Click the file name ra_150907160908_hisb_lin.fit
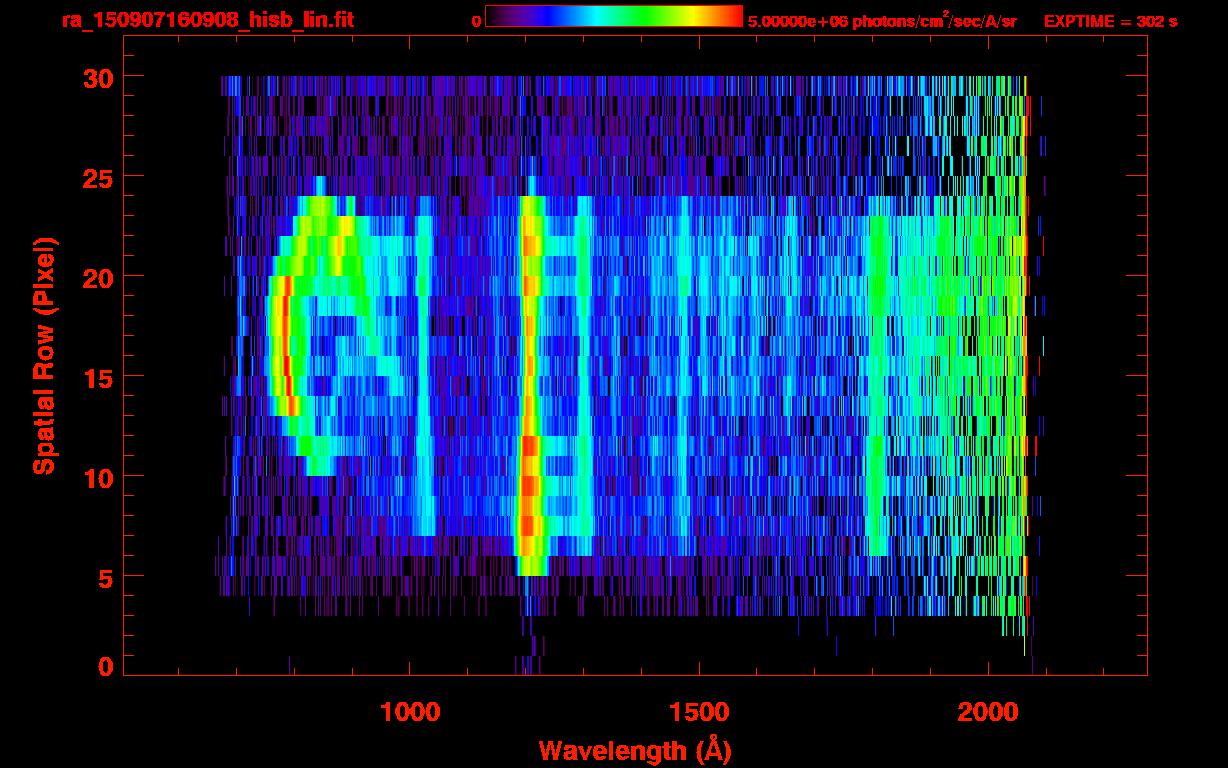1228x768 pixels. coord(207,20)
